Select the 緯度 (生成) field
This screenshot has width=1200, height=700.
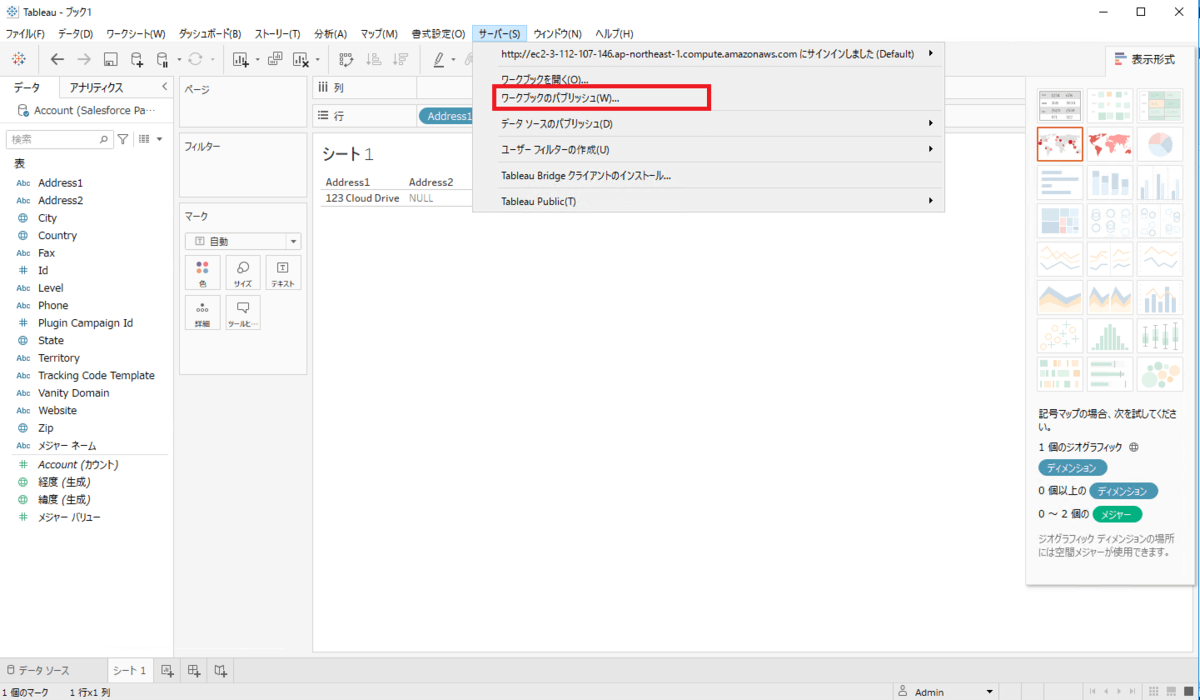point(64,500)
